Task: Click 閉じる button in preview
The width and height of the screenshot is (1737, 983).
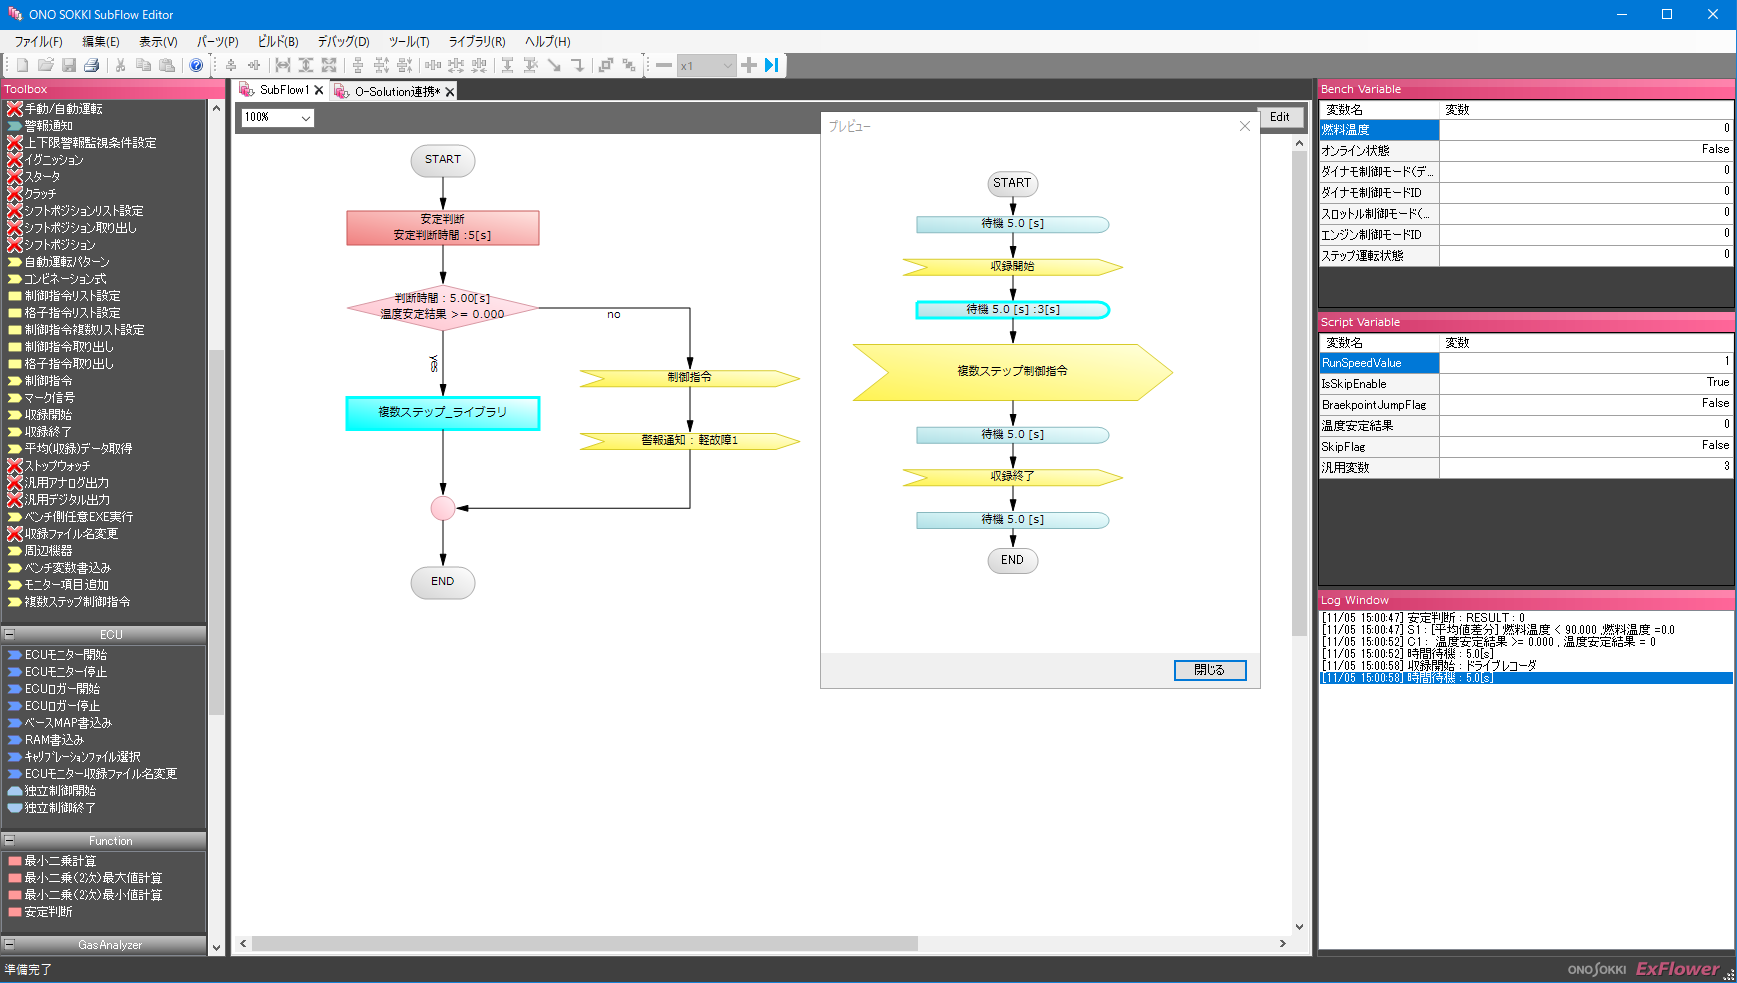Action: click(x=1210, y=670)
